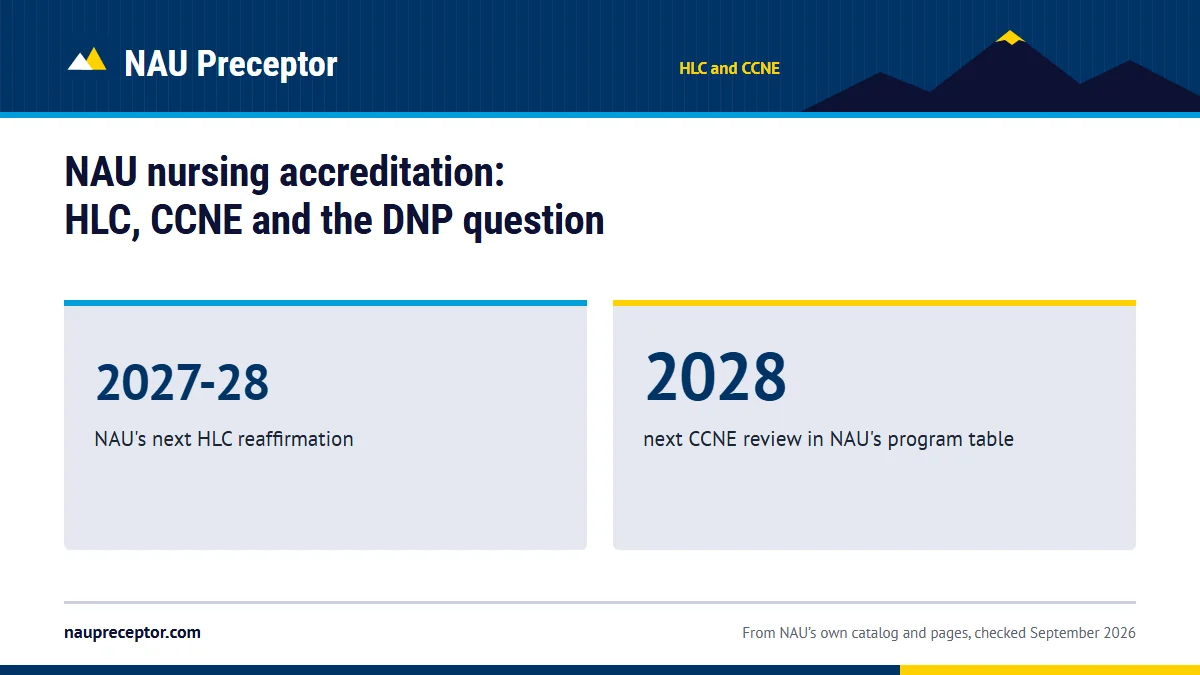Image resolution: width=1200 pixels, height=675 pixels.
Task: Click the 2028 statistic figure
Action: click(716, 377)
